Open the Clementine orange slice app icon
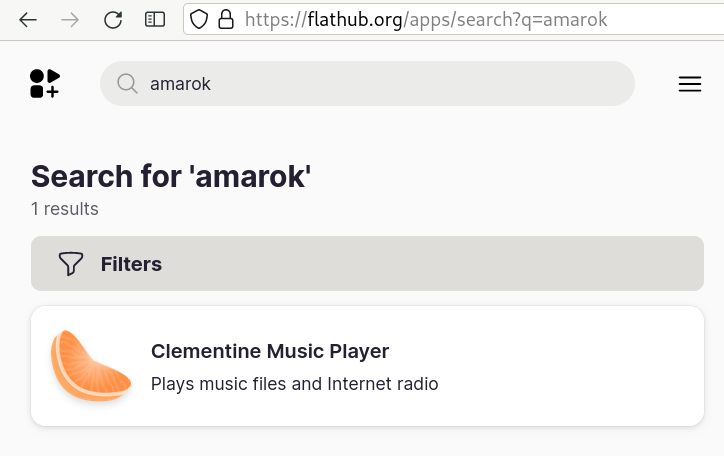The height and width of the screenshot is (456, 724). 90,366
